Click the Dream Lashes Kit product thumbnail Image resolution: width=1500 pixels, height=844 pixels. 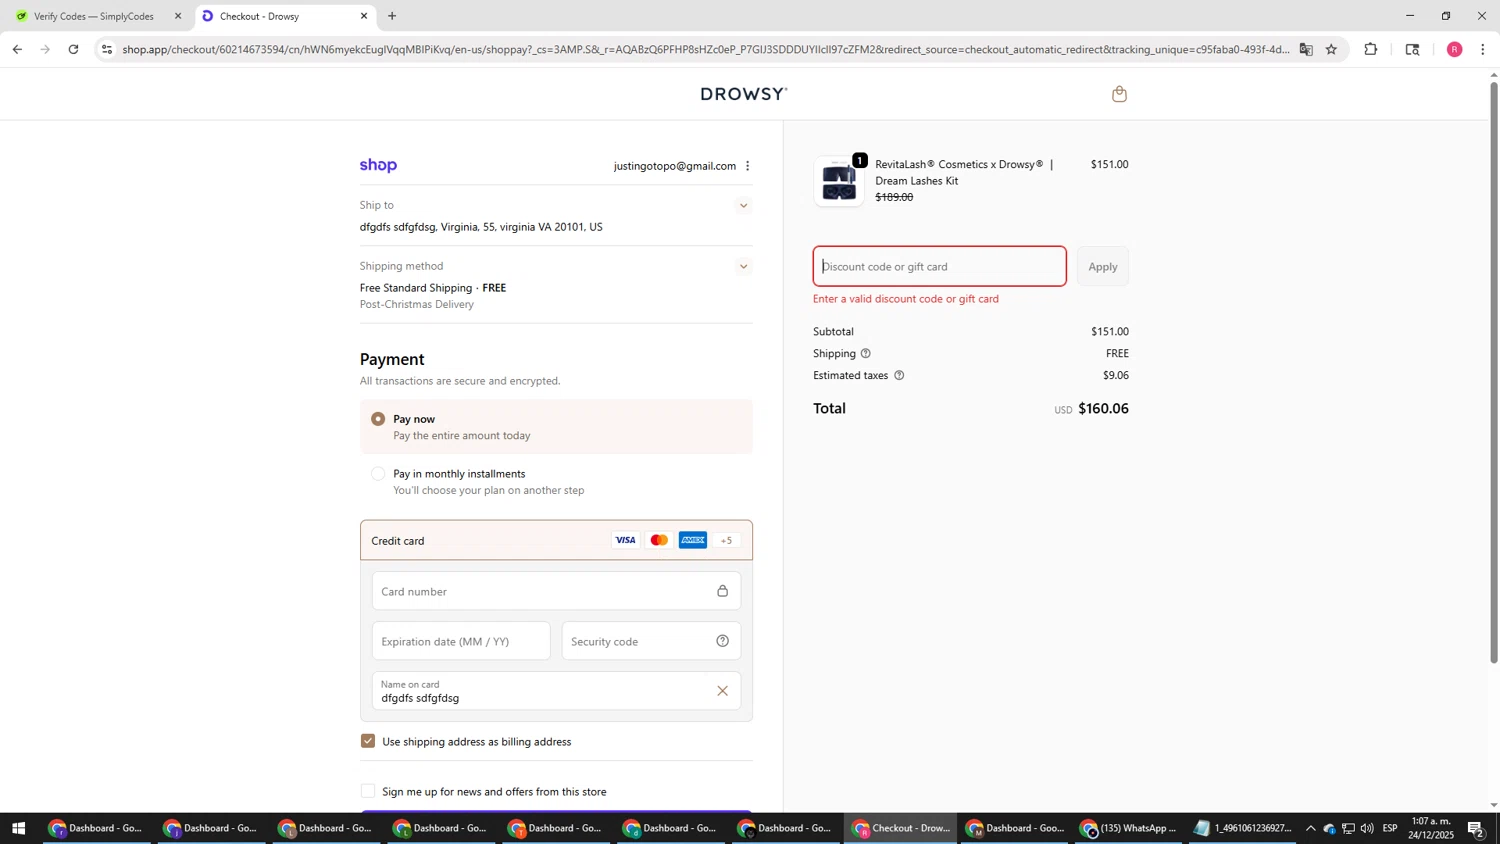pyautogui.click(x=838, y=182)
